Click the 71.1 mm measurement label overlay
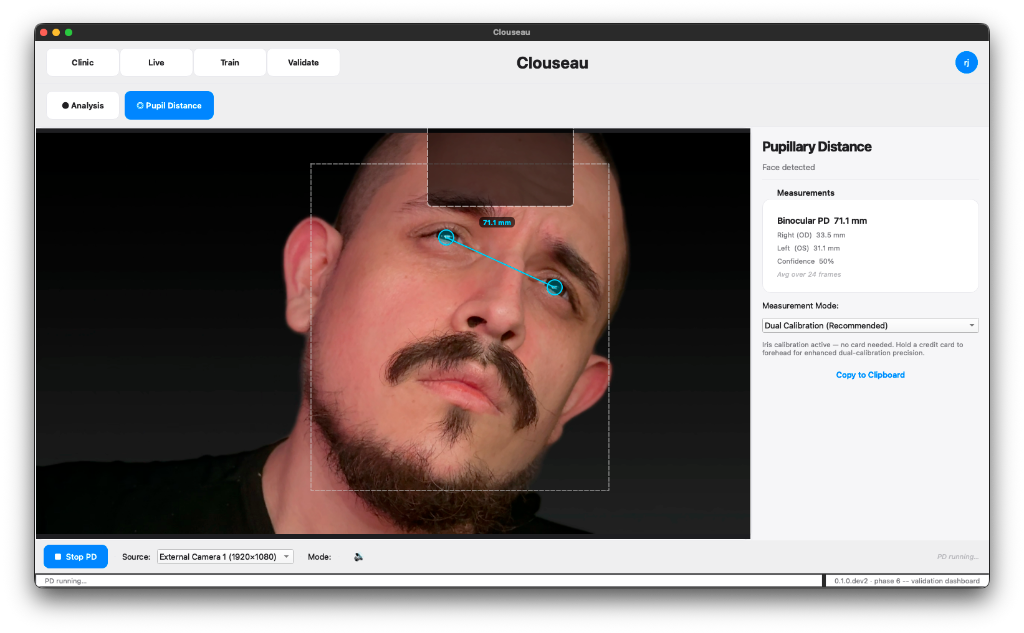This screenshot has height=633, width=1024. tap(496, 223)
